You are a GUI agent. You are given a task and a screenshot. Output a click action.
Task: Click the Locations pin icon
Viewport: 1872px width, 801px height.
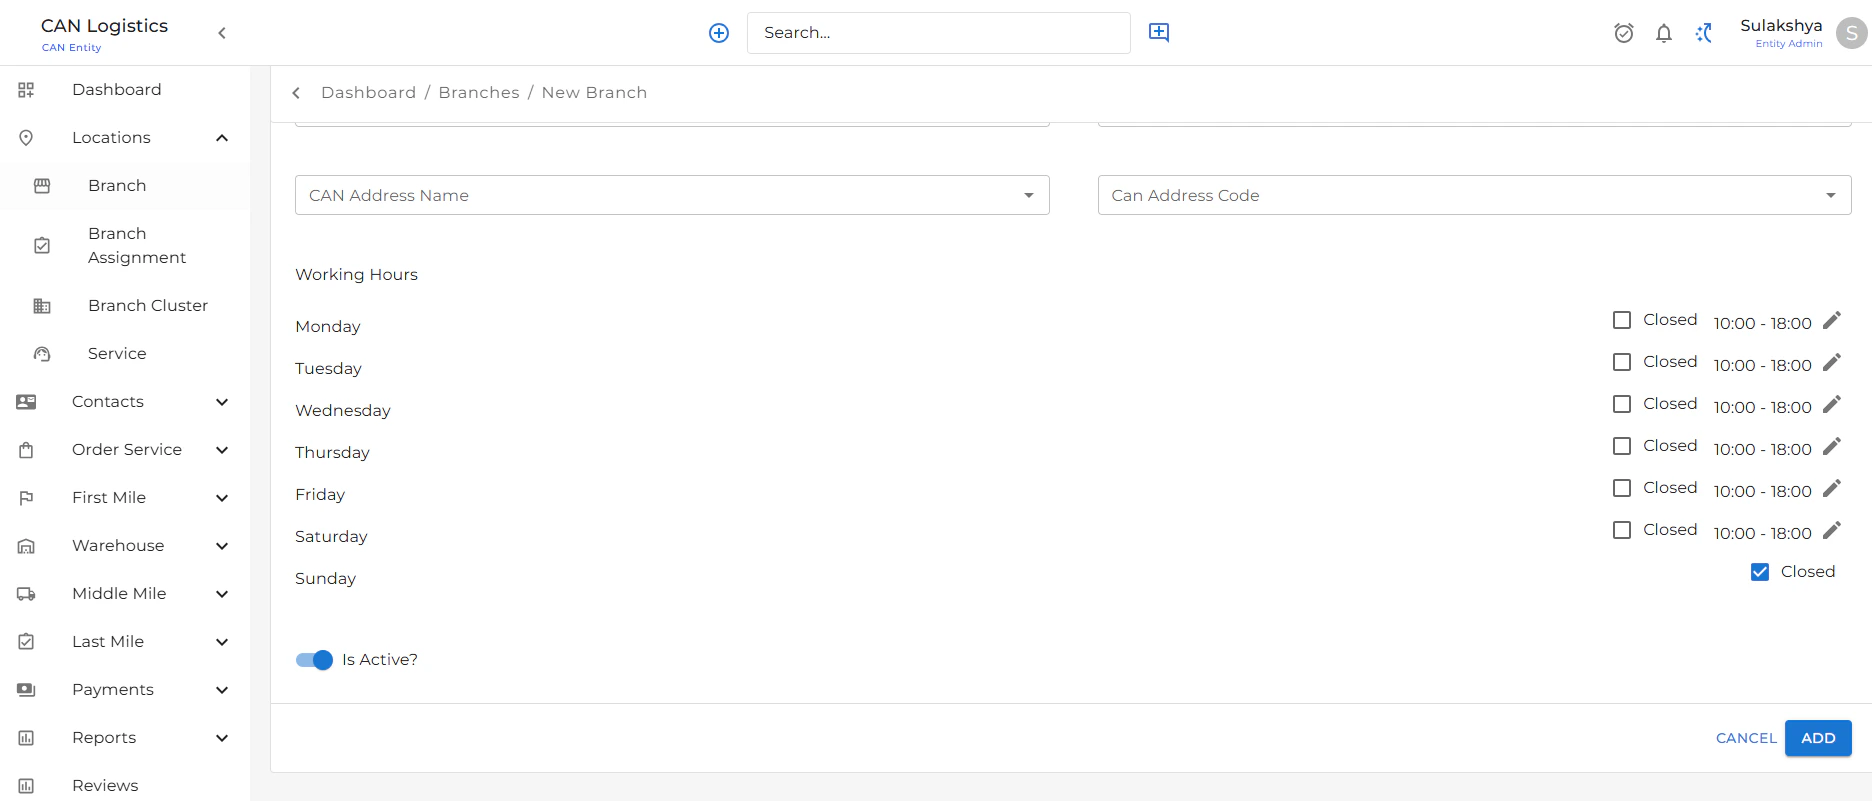26,138
